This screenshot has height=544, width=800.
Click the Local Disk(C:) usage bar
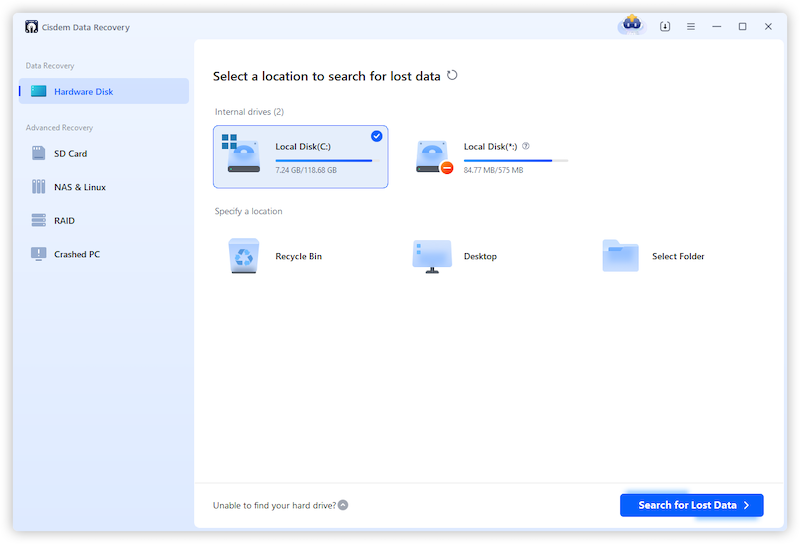click(x=327, y=161)
